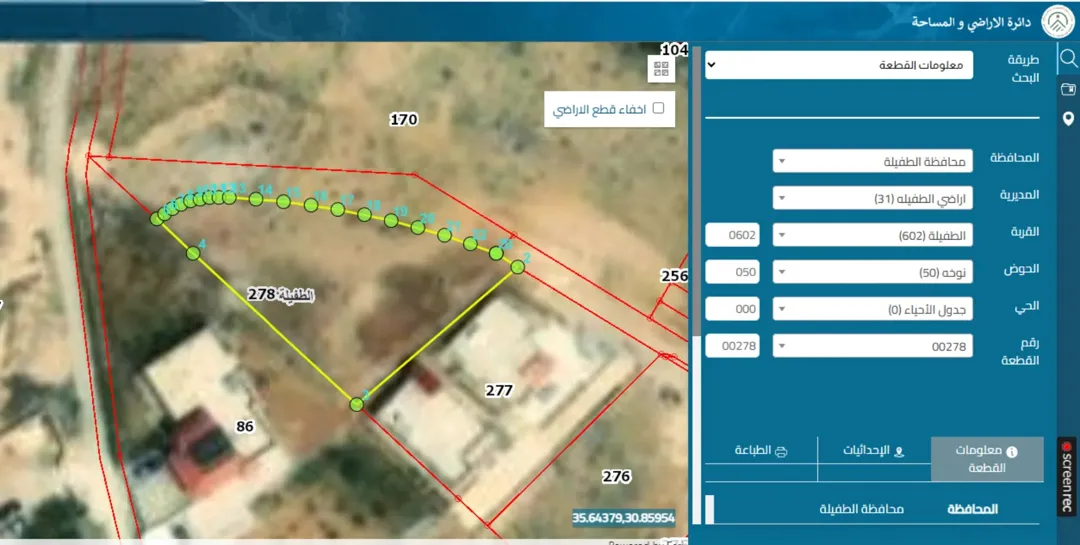Open the القرية village dropdown
Image resolution: width=1080 pixels, height=545 pixels.
tap(873, 235)
